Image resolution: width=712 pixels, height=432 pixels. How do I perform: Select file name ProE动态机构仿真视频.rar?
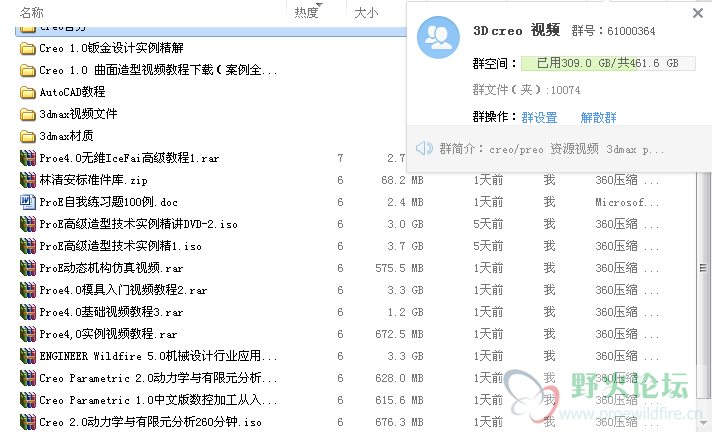pos(111,268)
